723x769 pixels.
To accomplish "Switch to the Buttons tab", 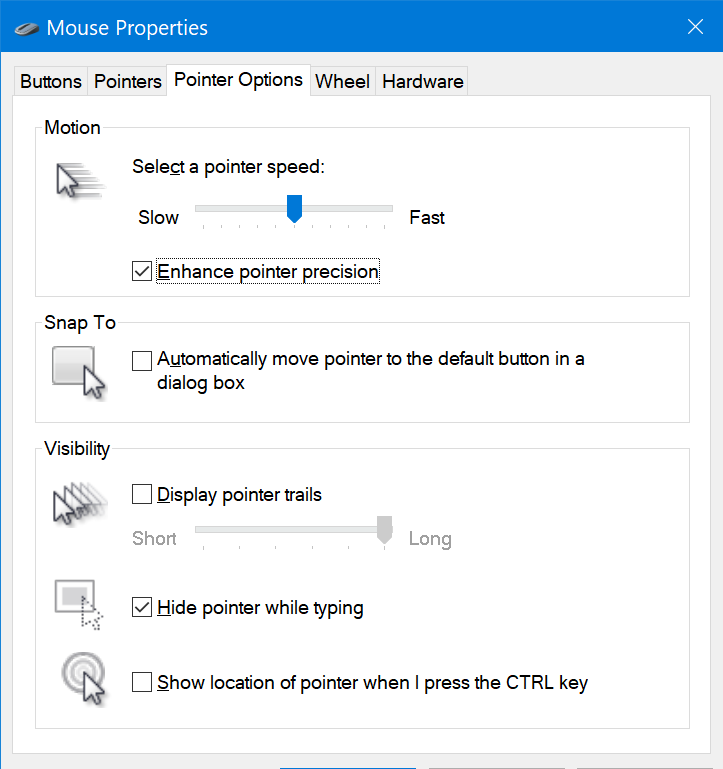I will click(52, 82).
